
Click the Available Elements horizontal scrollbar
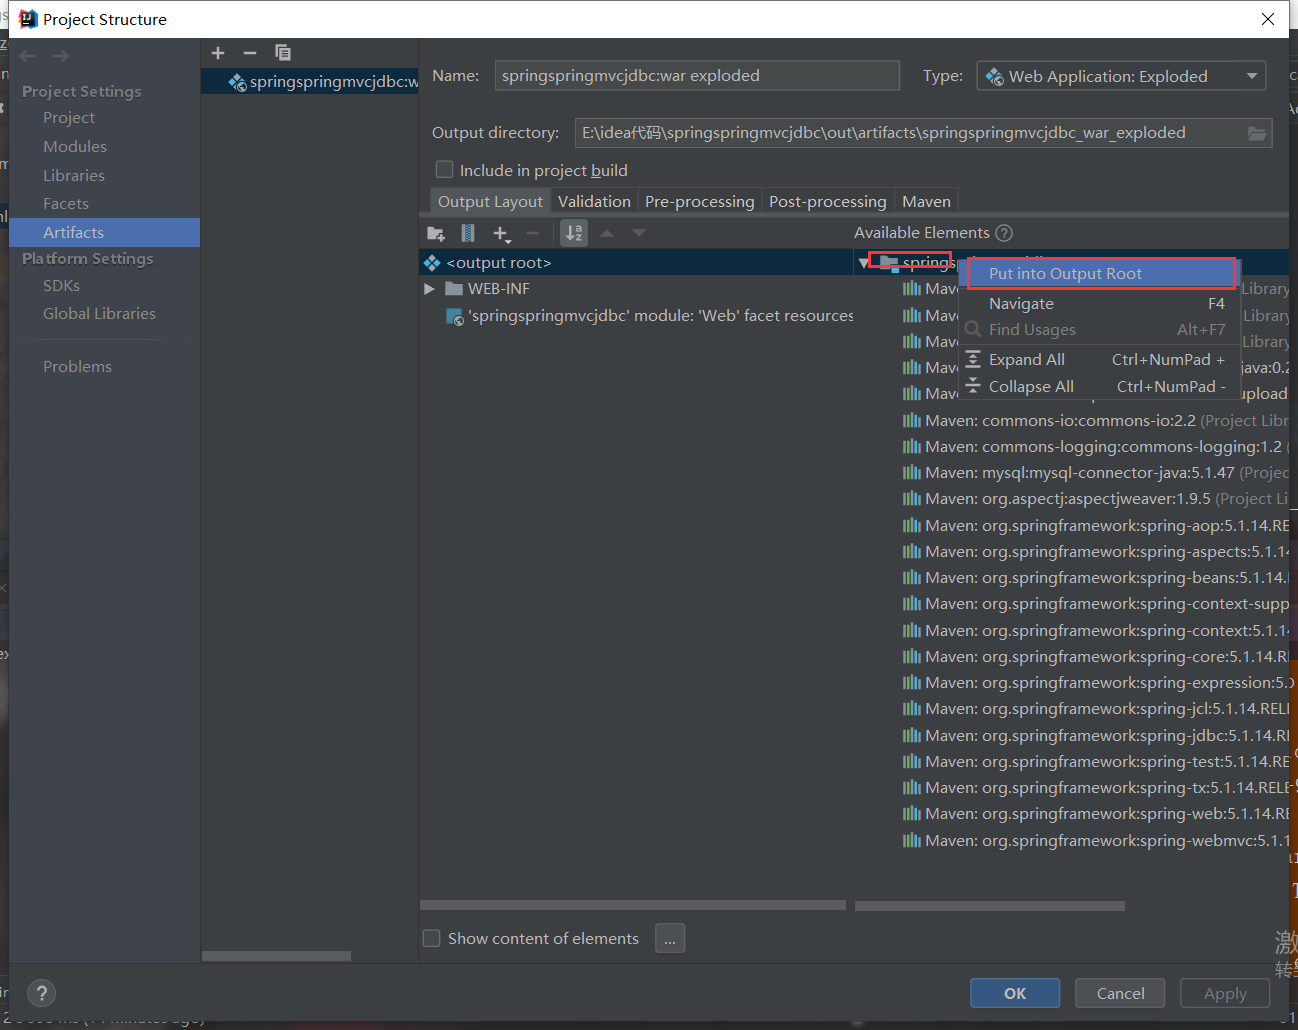click(990, 906)
